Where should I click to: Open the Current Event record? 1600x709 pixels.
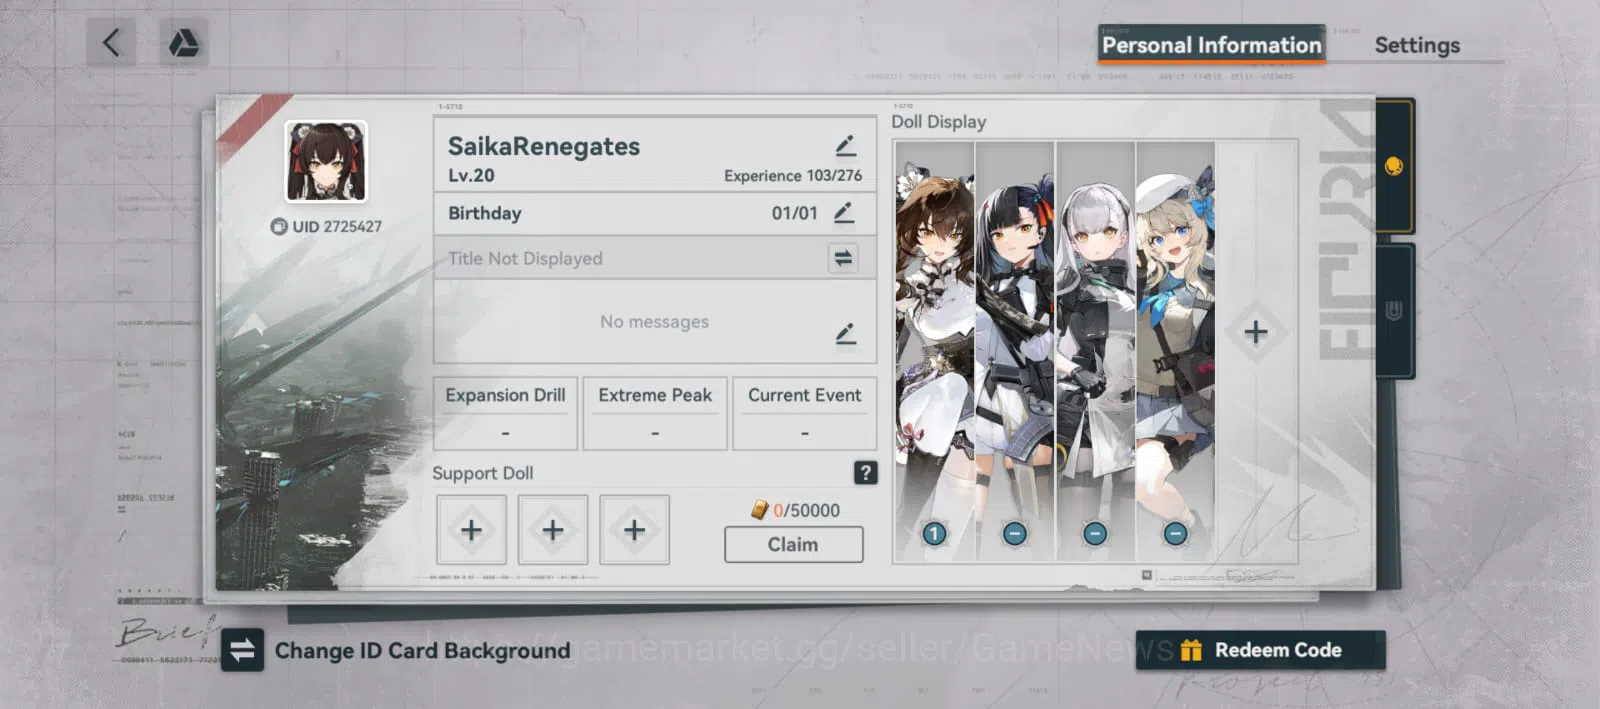click(805, 413)
